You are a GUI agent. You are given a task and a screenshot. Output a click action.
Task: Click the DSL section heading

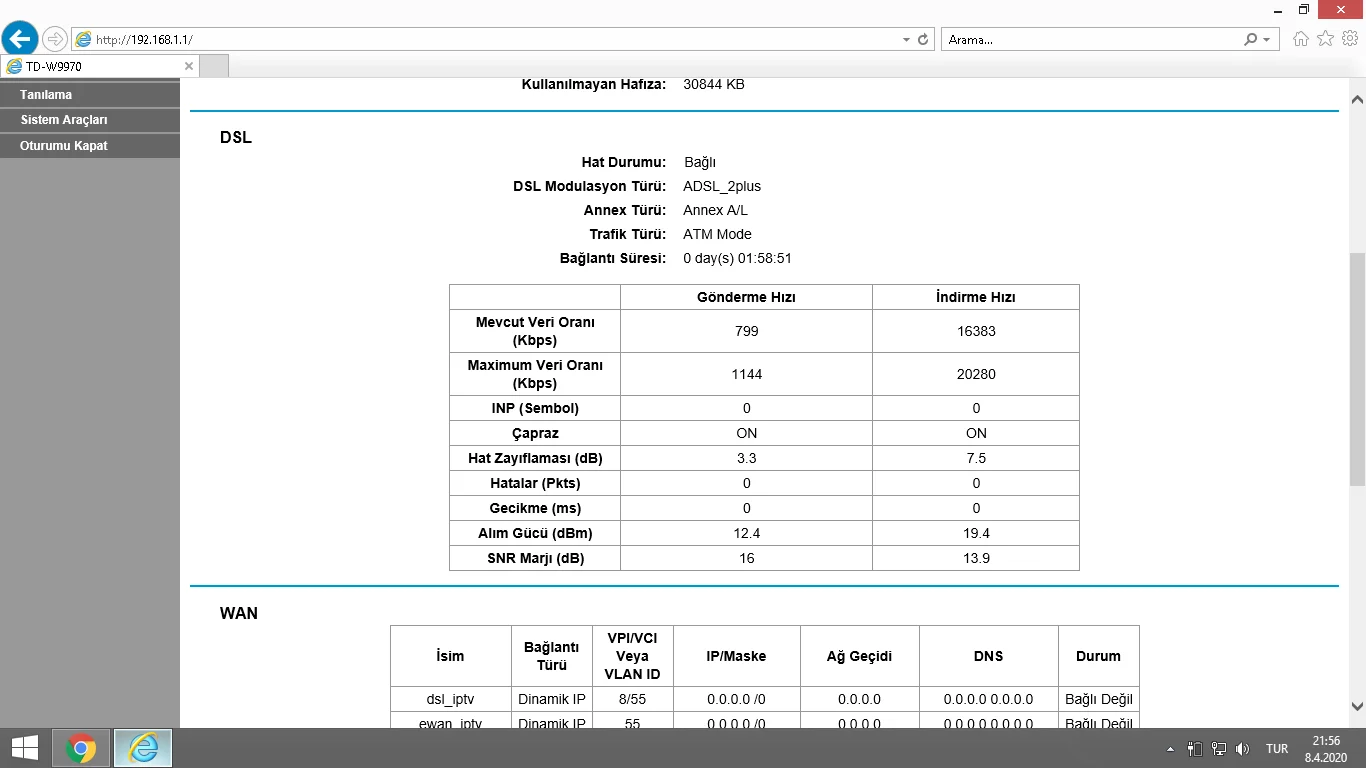pos(236,138)
